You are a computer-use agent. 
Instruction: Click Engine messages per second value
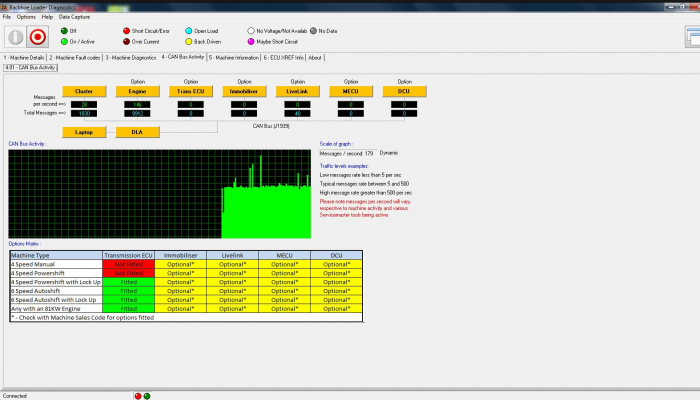pos(138,104)
